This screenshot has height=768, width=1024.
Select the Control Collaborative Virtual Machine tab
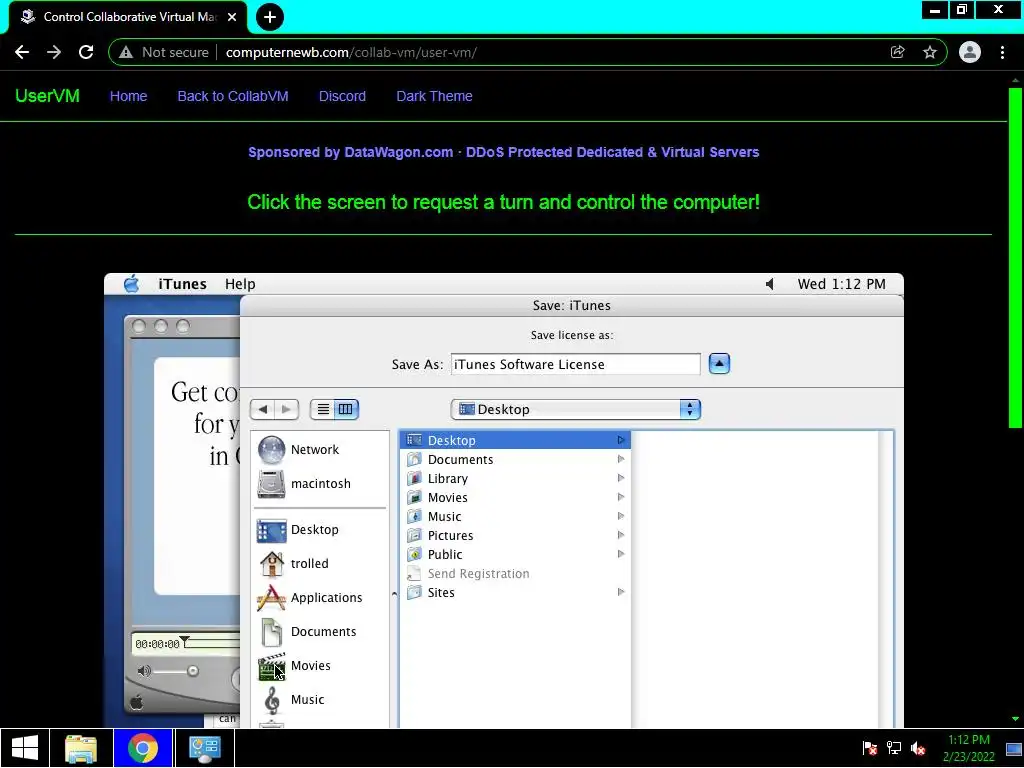(128, 17)
